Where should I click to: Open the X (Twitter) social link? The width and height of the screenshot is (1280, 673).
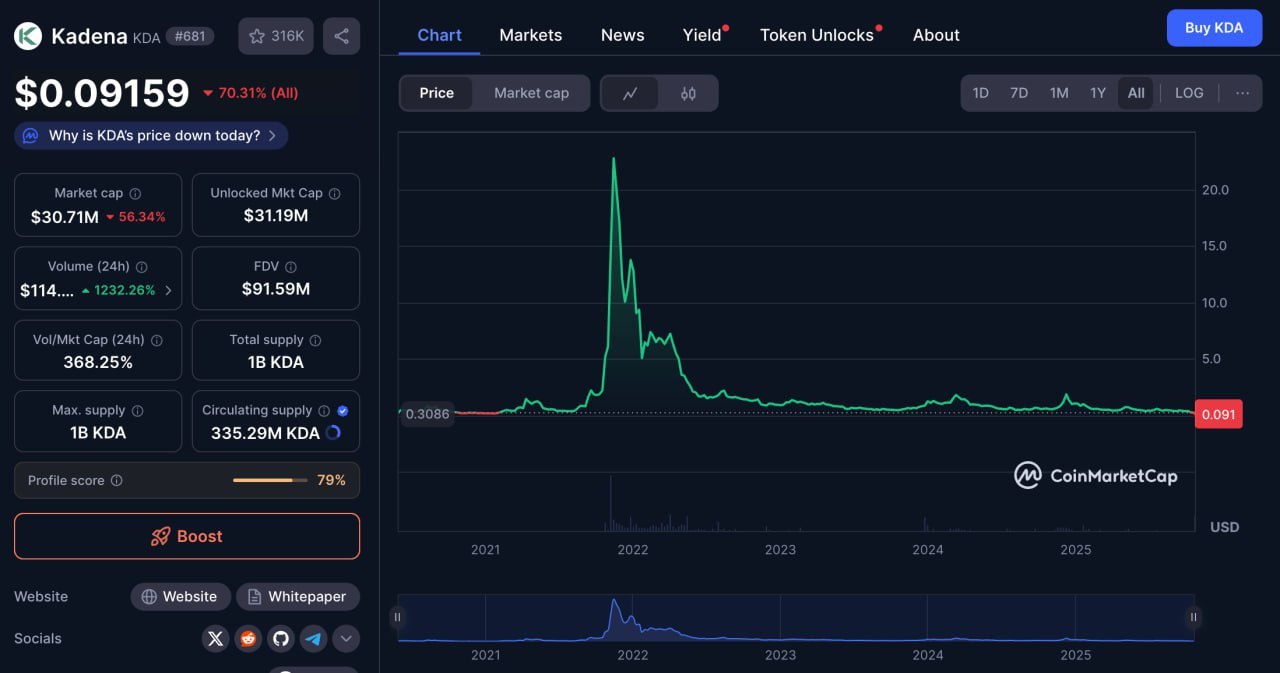pos(215,638)
